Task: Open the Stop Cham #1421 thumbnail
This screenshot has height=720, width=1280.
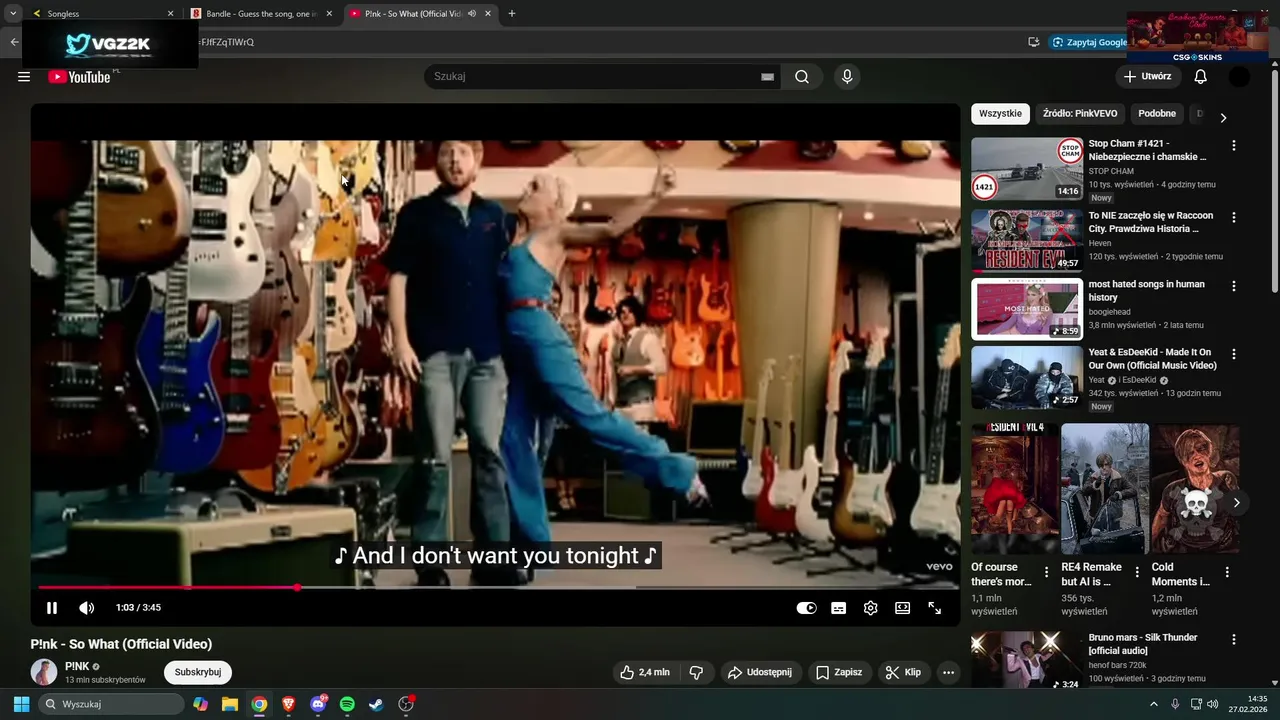Action: tap(1027, 169)
